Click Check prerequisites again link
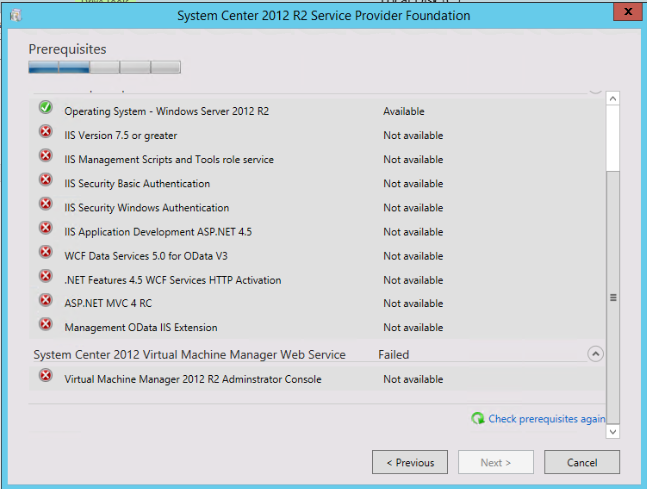This screenshot has width=647, height=489. click(546, 419)
